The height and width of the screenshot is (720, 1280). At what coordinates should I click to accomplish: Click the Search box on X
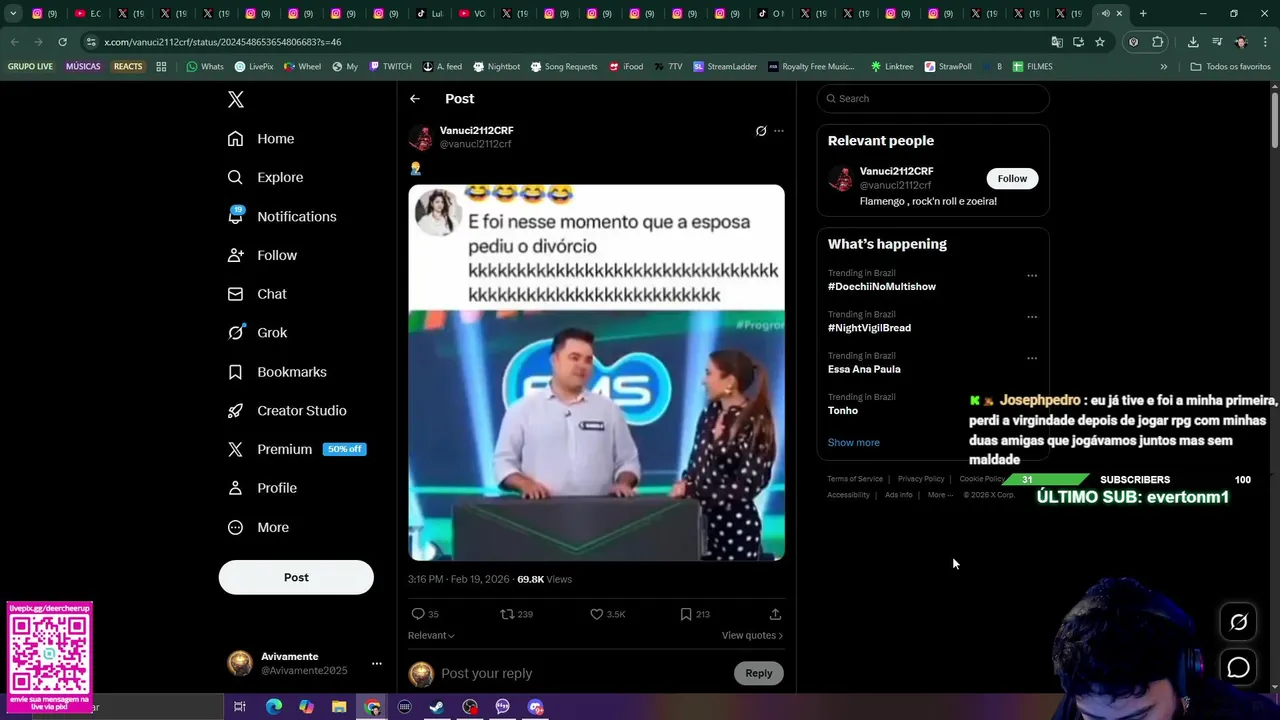click(933, 99)
